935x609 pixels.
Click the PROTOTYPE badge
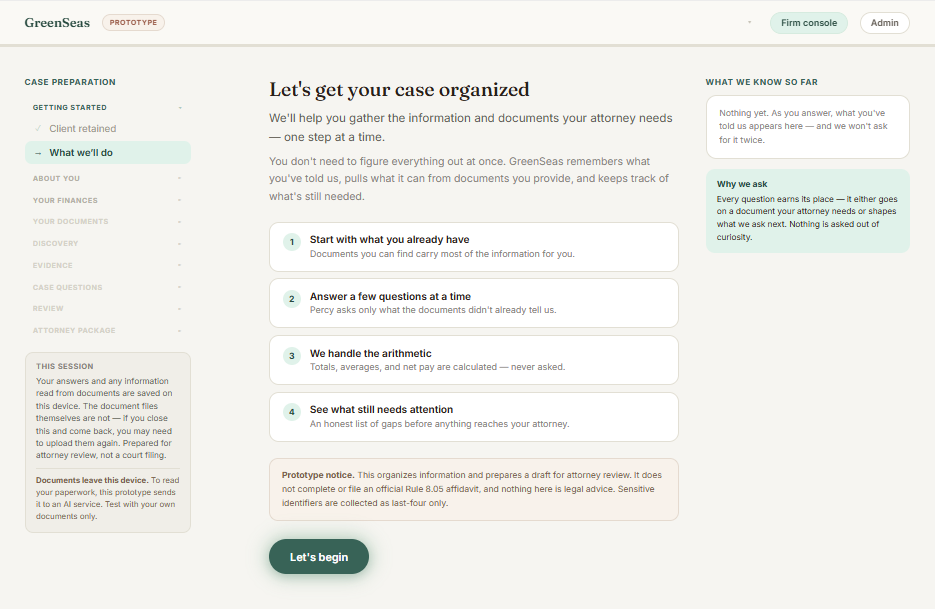click(134, 23)
